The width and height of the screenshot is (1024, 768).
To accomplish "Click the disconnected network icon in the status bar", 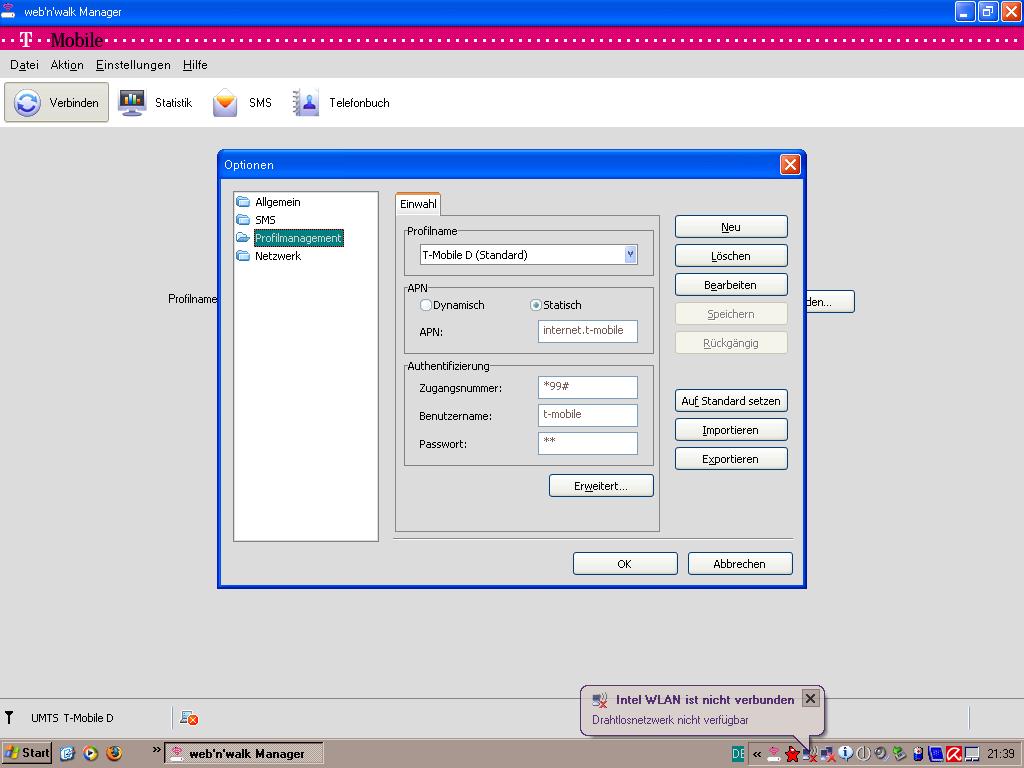I will pos(188,718).
